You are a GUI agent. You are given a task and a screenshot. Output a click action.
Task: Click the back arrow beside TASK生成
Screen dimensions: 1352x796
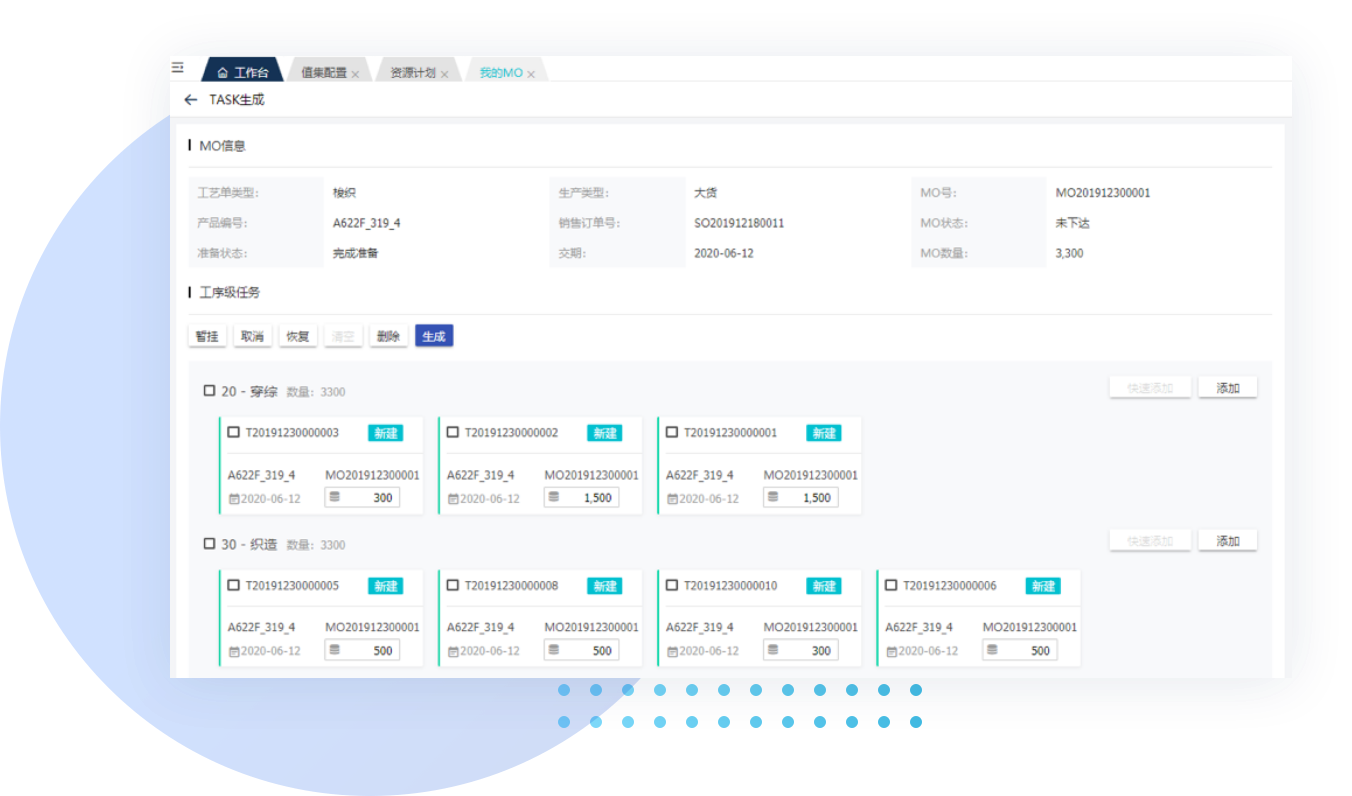(191, 100)
